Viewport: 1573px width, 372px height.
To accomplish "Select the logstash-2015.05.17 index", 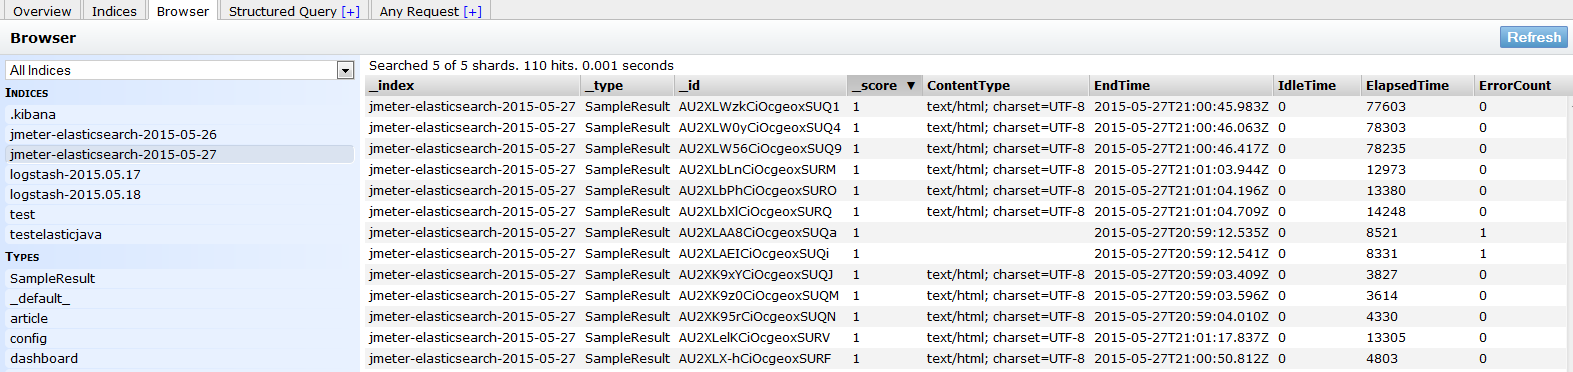I will pos(180,174).
